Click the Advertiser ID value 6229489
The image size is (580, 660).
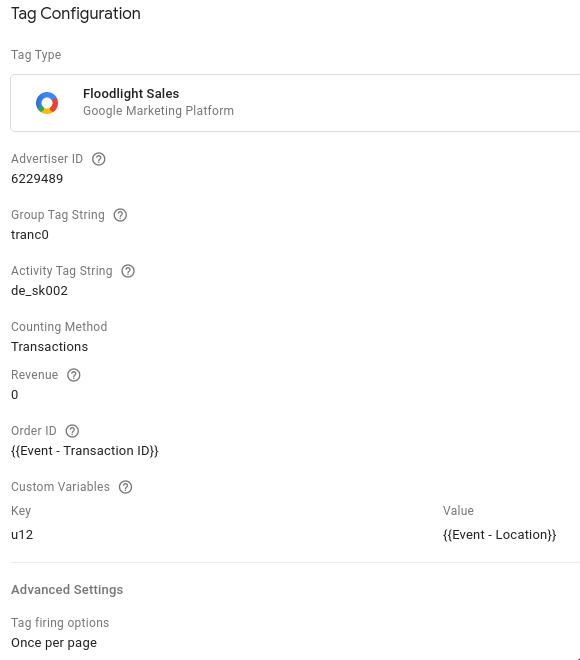pyautogui.click(x=37, y=179)
